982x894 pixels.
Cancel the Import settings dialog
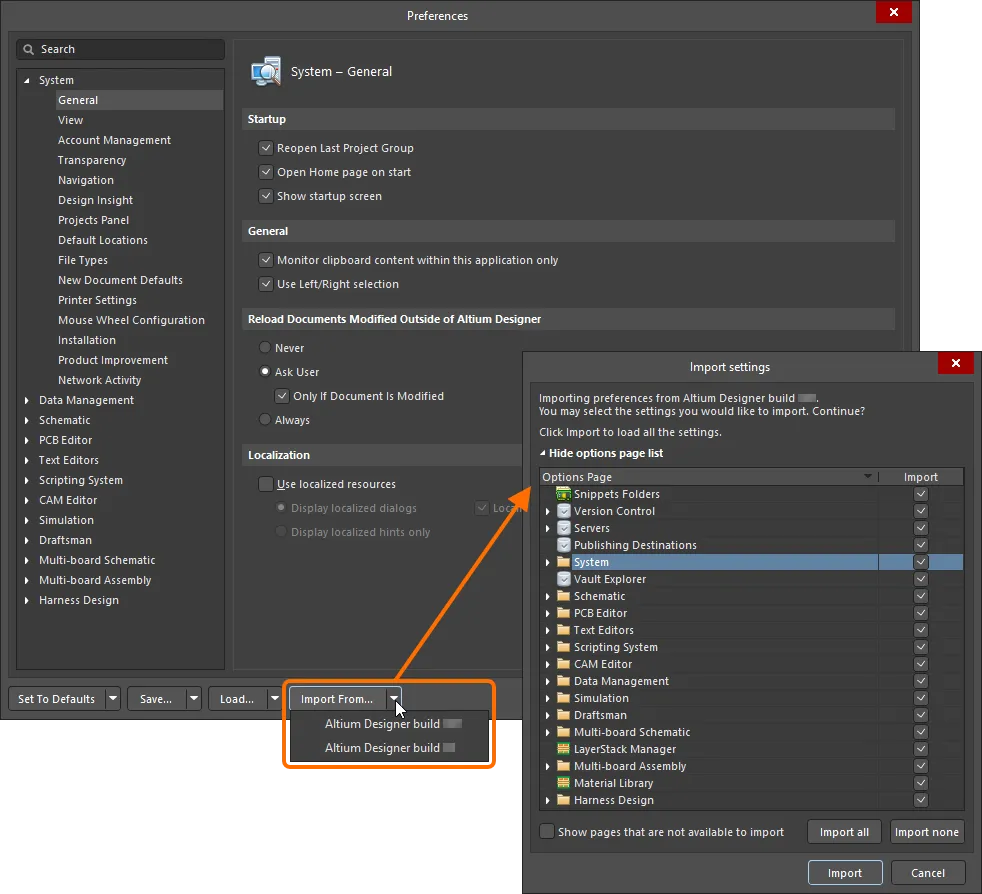(928, 872)
